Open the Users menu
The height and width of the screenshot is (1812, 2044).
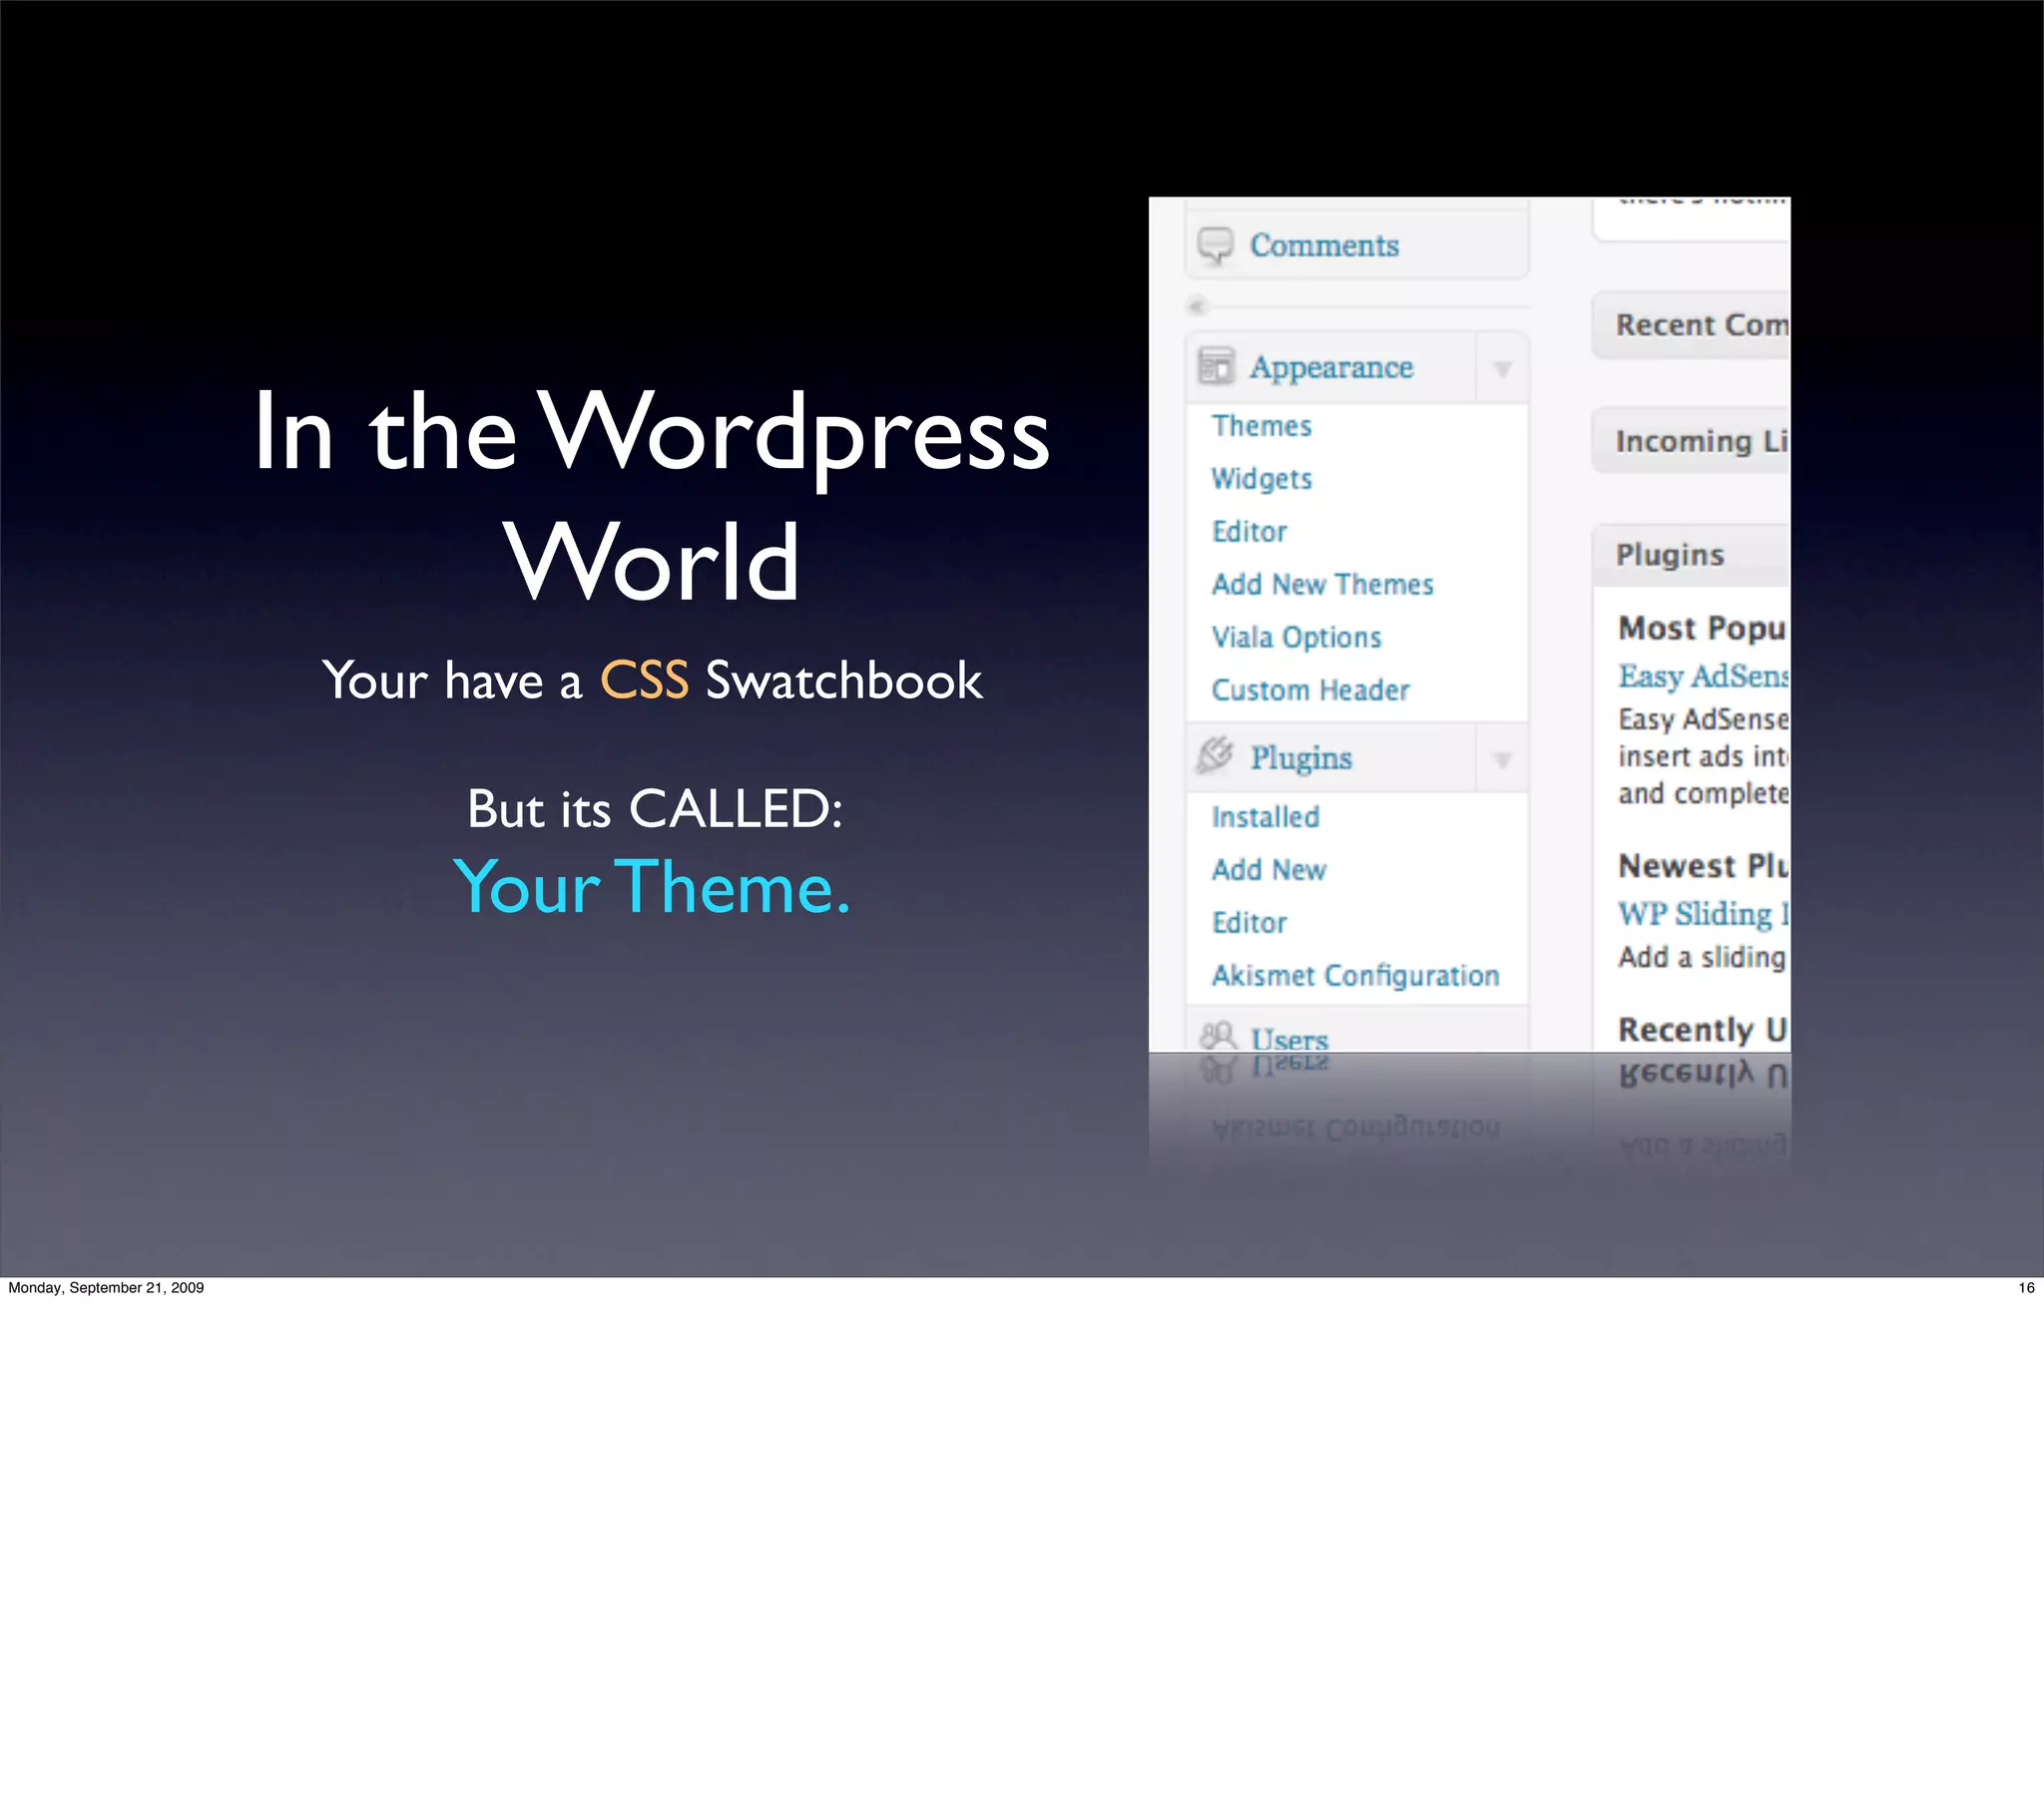coord(1289,1039)
